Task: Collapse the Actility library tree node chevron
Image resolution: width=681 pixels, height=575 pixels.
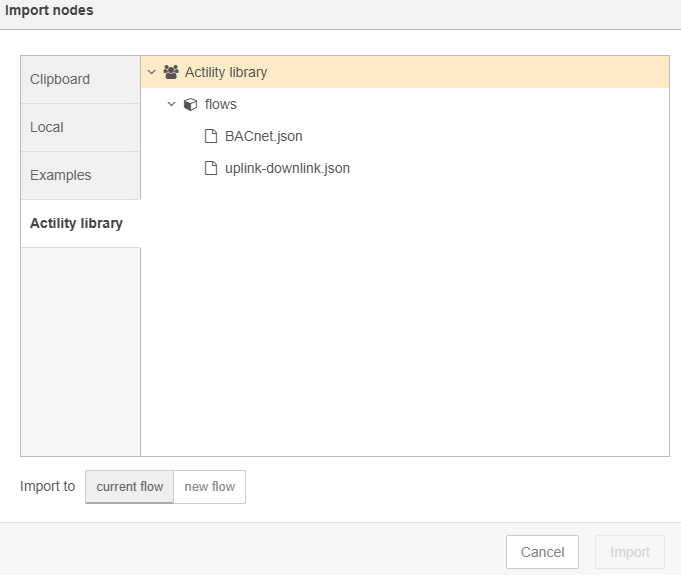Action: tap(151, 72)
